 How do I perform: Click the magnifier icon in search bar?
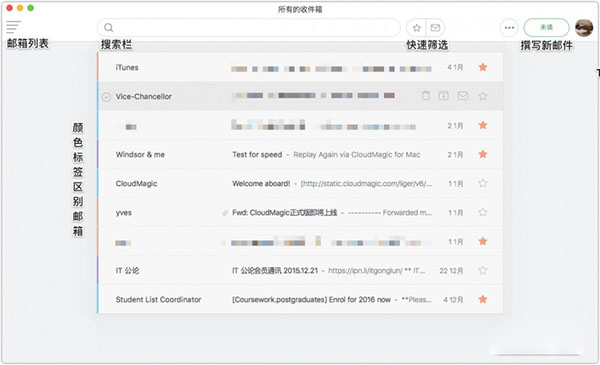pos(109,28)
